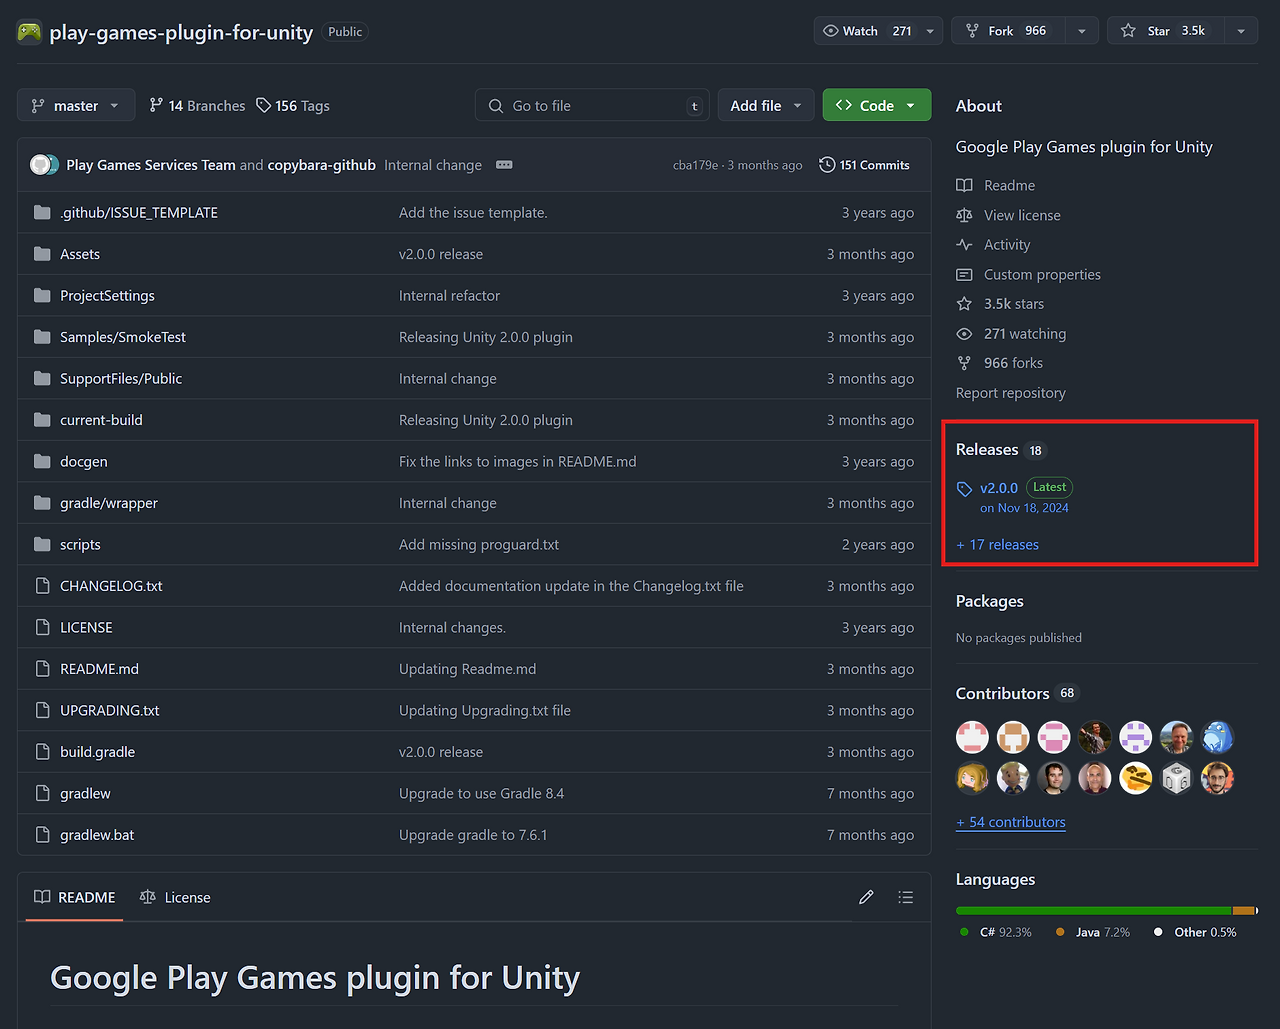Click the file icon beside build.gradle
Screen dimensions: 1280x1029
coord(42,752)
